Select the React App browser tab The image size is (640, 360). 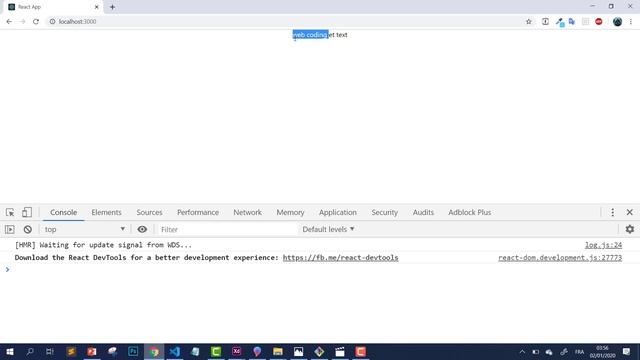53,7
